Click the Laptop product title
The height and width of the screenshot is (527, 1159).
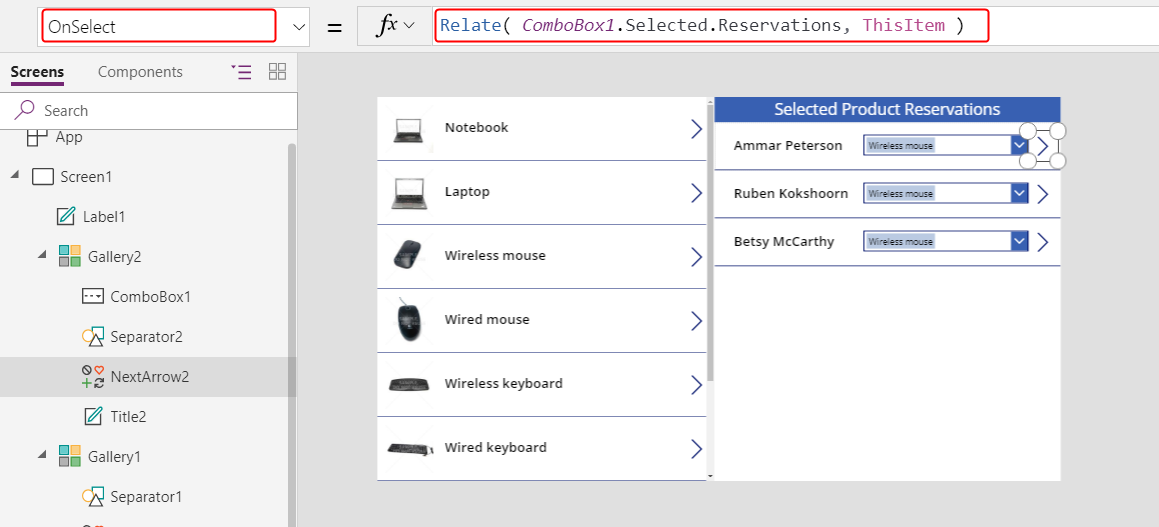tap(467, 191)
